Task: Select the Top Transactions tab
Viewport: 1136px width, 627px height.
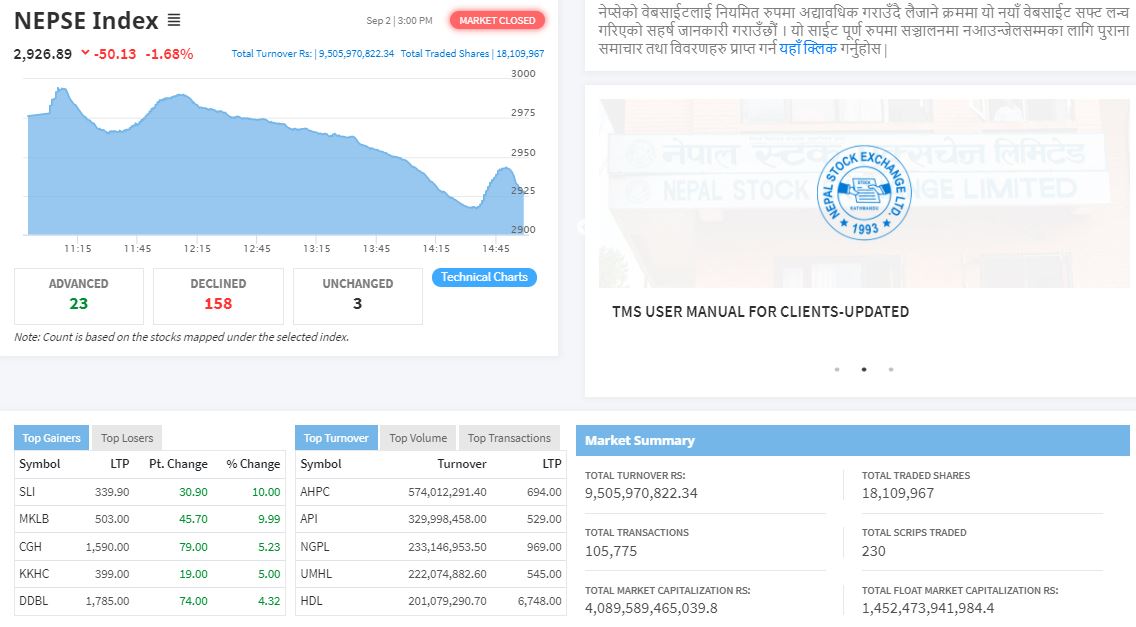Action: [509, 438]
